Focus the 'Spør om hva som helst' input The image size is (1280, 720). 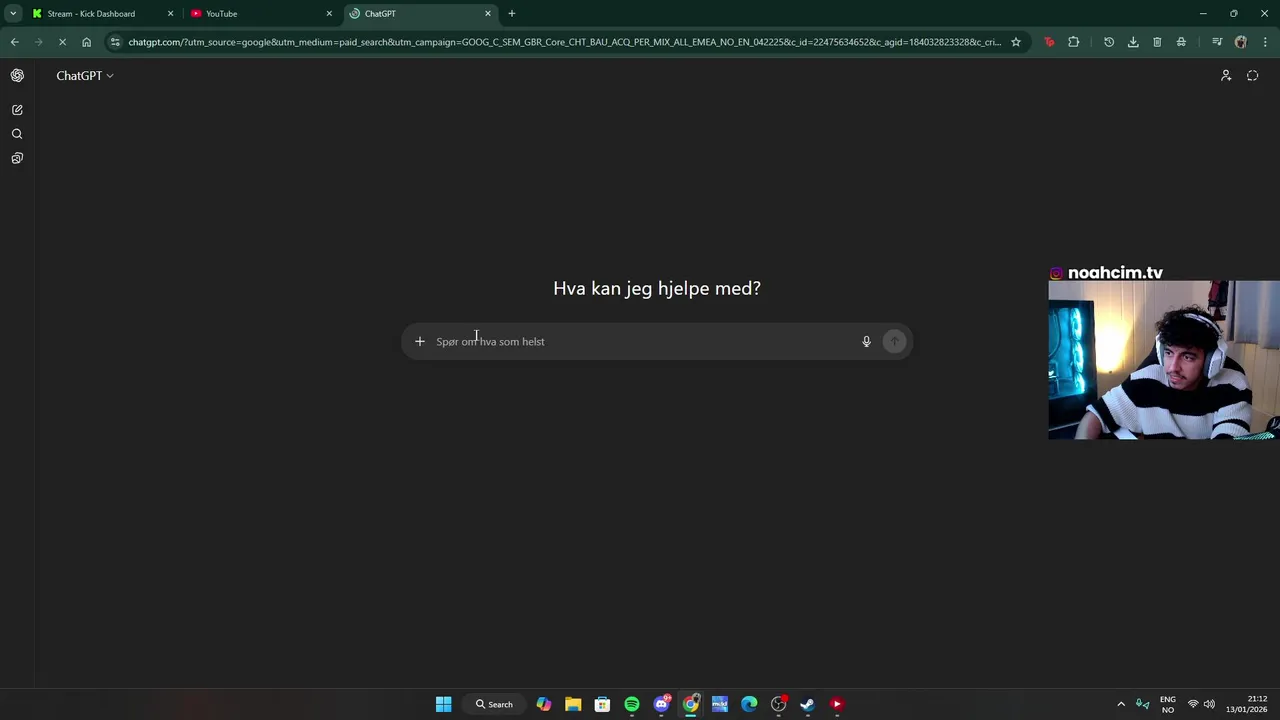point(643,342)
